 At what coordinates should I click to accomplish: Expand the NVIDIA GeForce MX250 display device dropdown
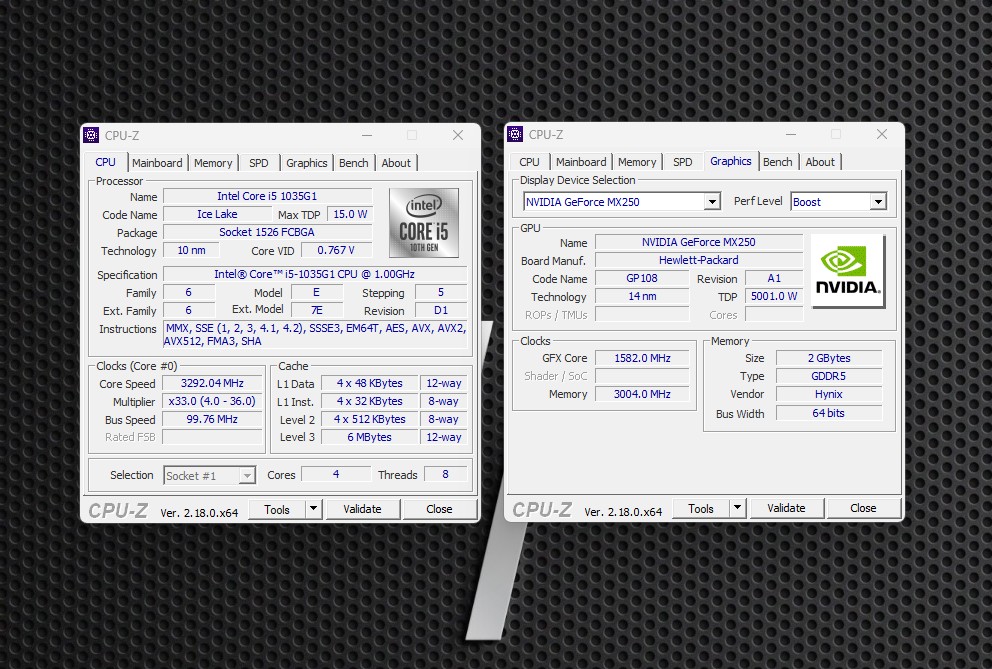(712, 202)
